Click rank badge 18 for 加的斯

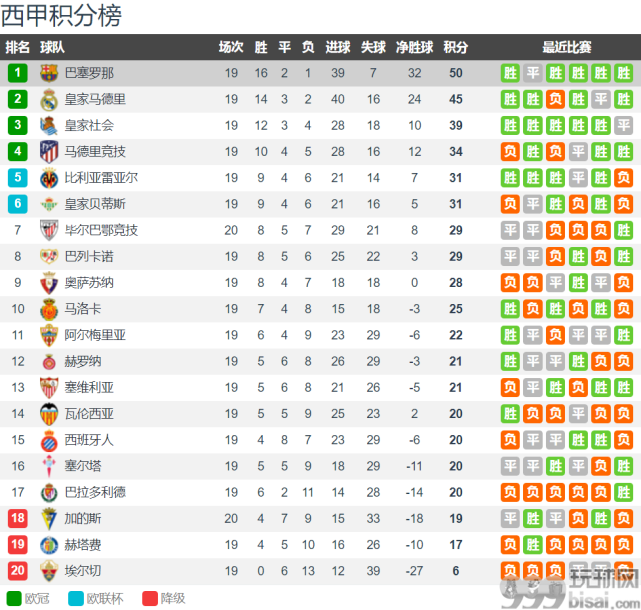coord(18,518)
